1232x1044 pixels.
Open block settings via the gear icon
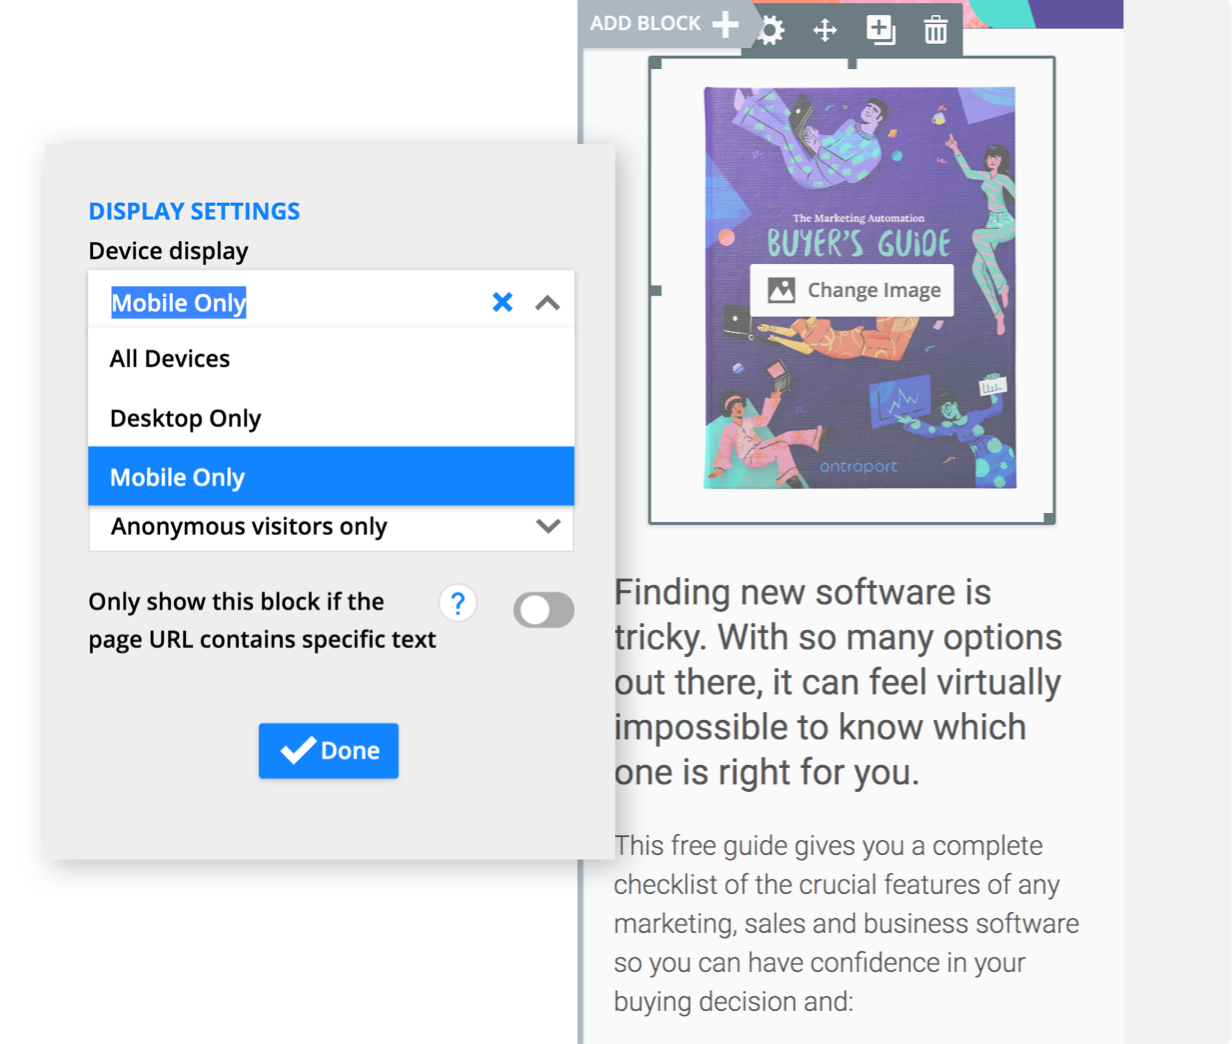(x=769, y=29)
